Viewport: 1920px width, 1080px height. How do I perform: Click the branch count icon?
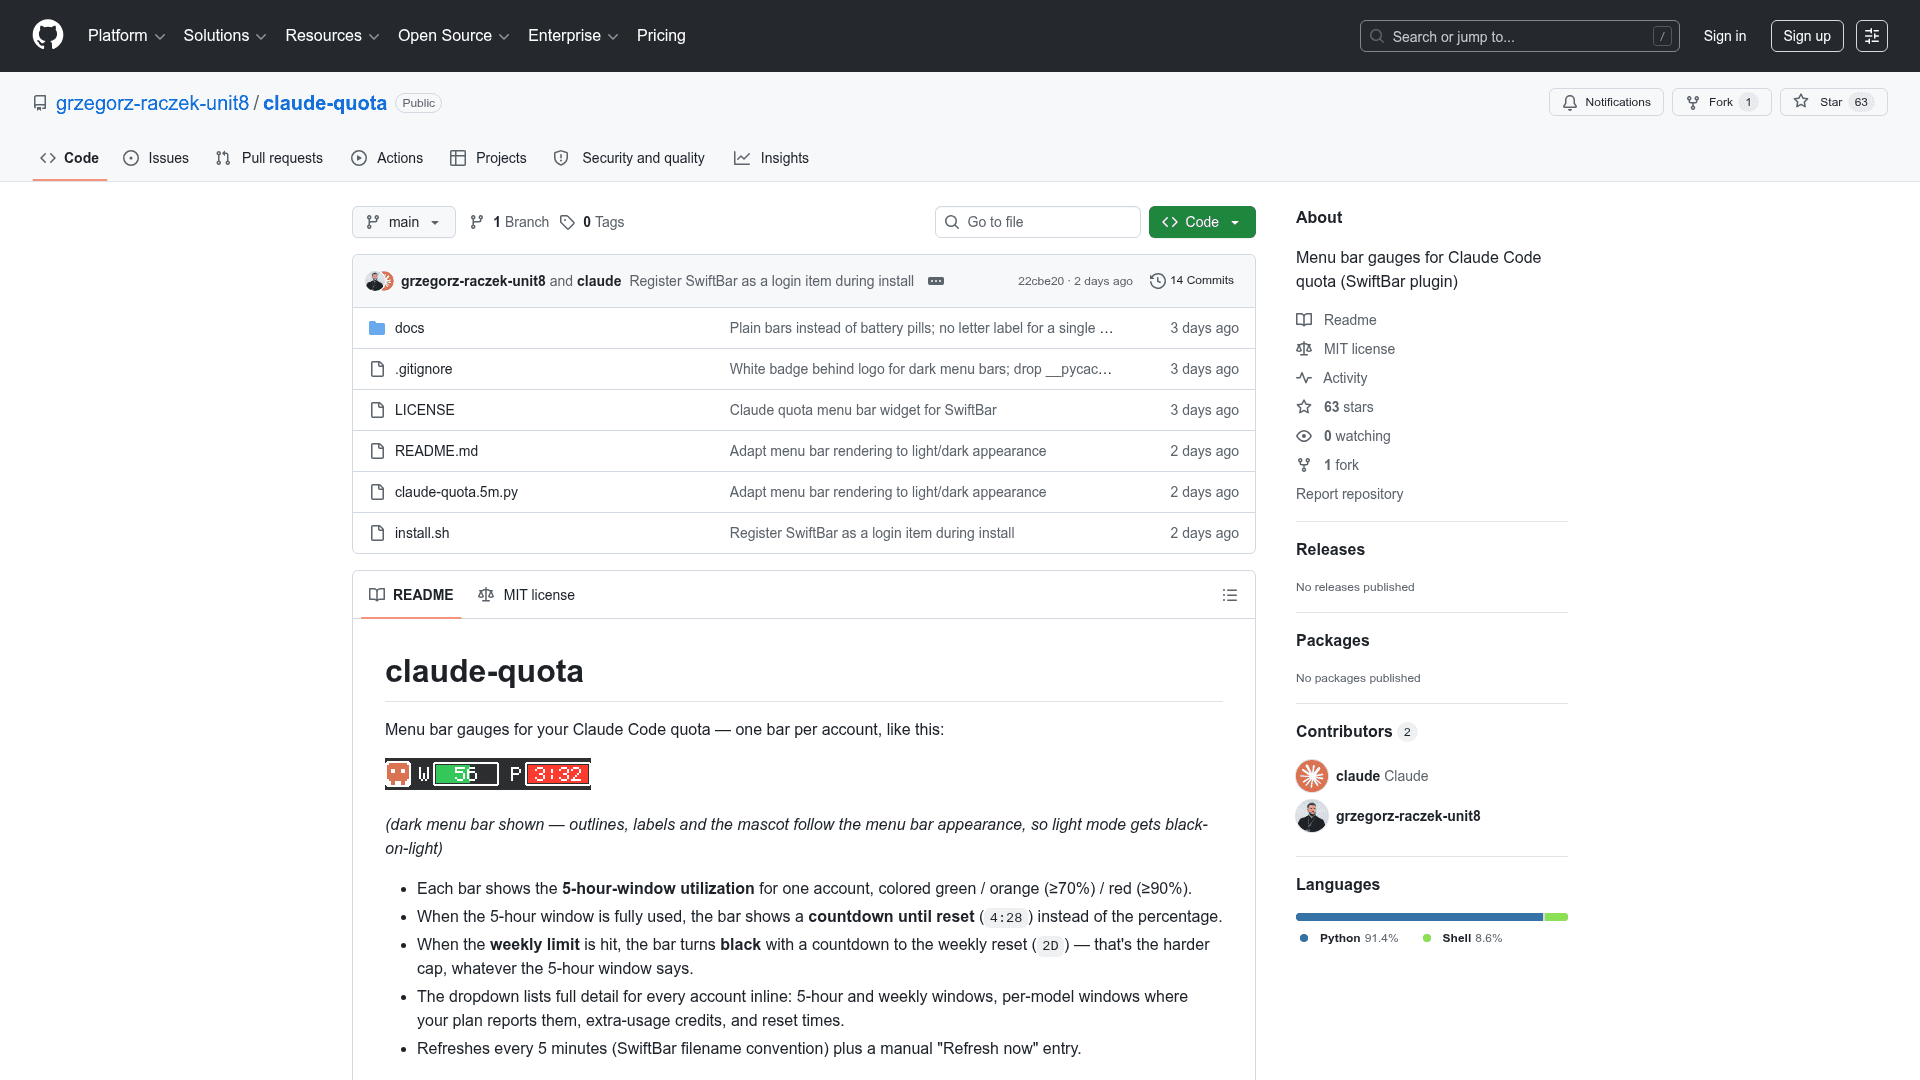(477, 222)
